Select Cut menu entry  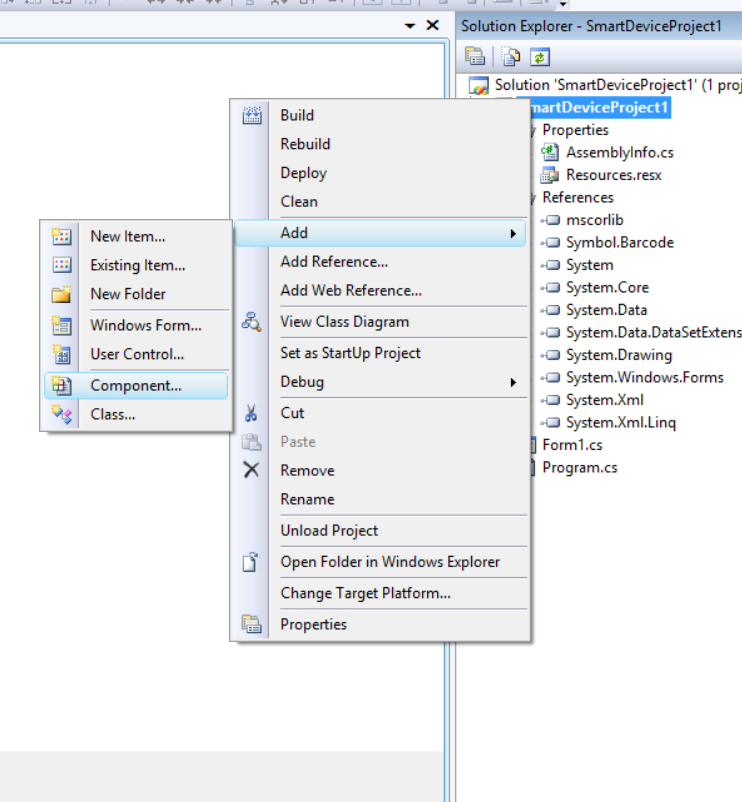point(379,413)
